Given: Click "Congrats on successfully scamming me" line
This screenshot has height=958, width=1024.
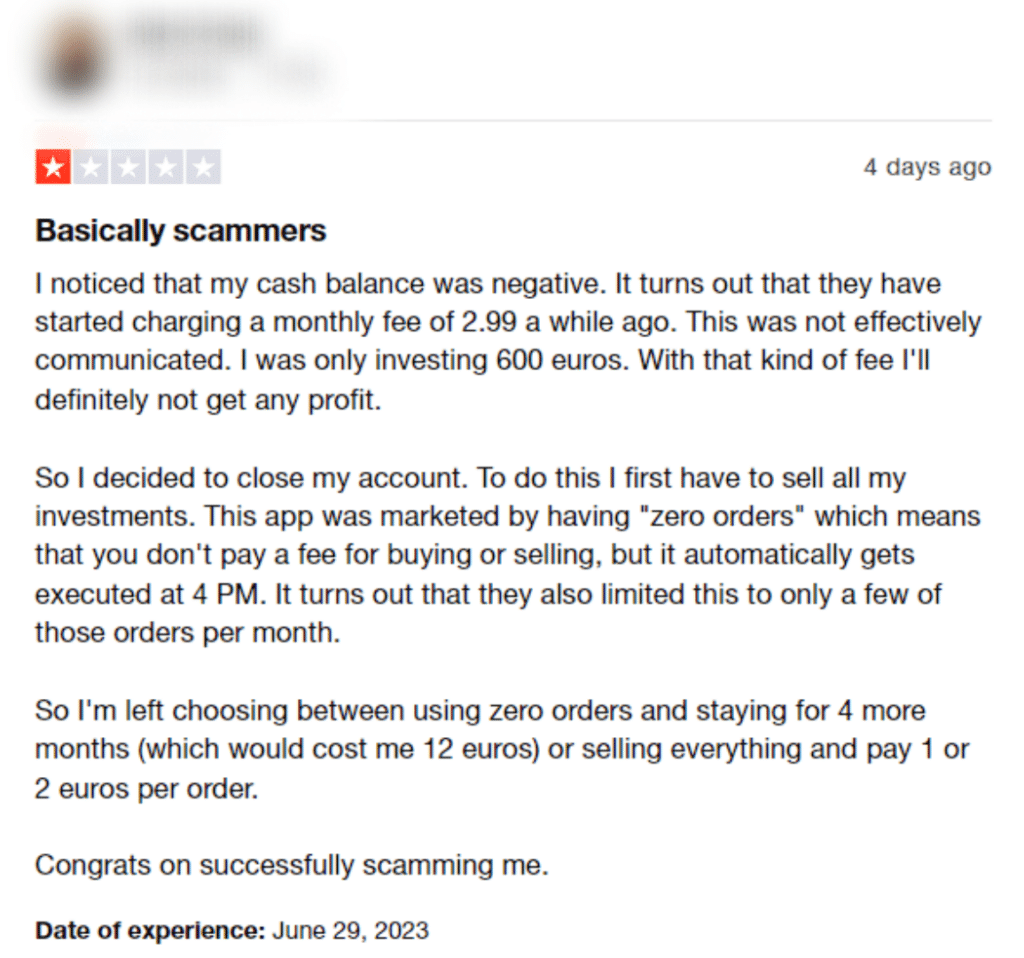Looking at the screenshot, I should click(x=292, y=865).
